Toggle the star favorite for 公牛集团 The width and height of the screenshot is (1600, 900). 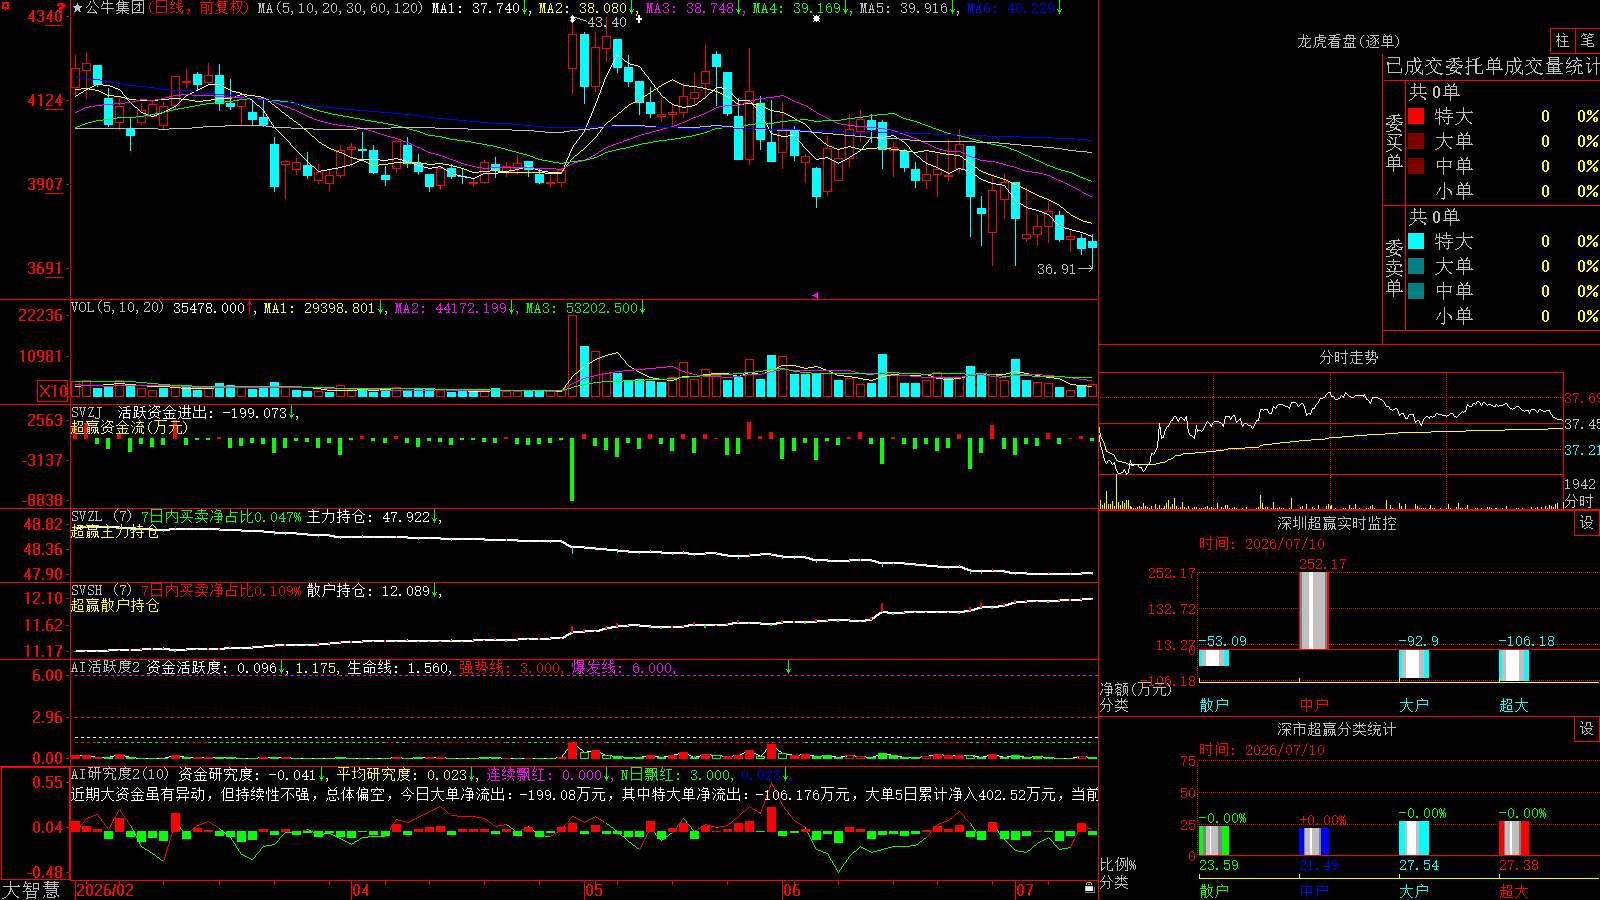77,8
